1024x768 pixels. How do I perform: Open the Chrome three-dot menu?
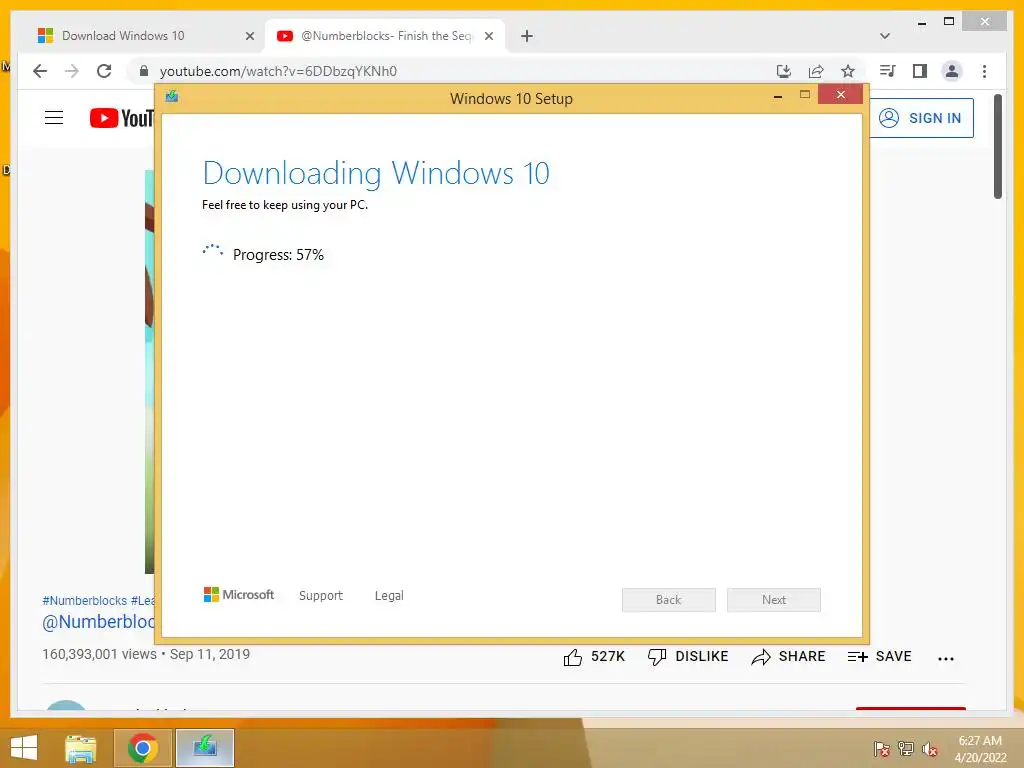[x=984, y=71]
